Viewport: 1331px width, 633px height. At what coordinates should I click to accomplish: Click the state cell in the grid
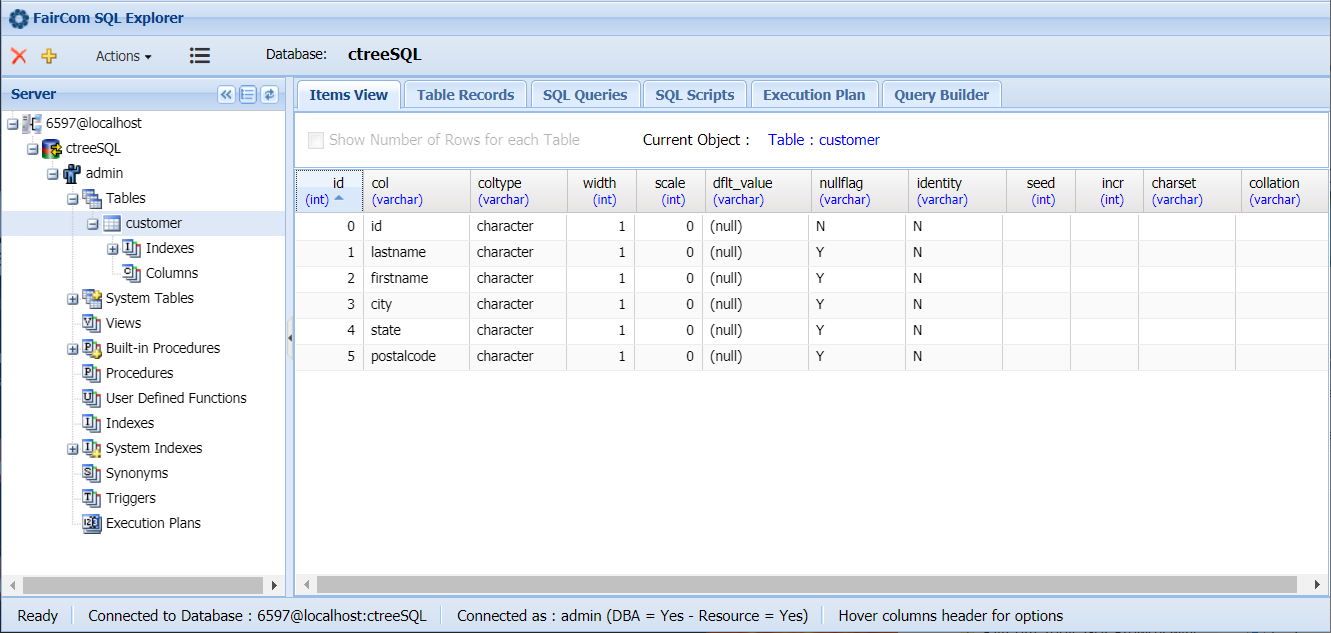416,330
